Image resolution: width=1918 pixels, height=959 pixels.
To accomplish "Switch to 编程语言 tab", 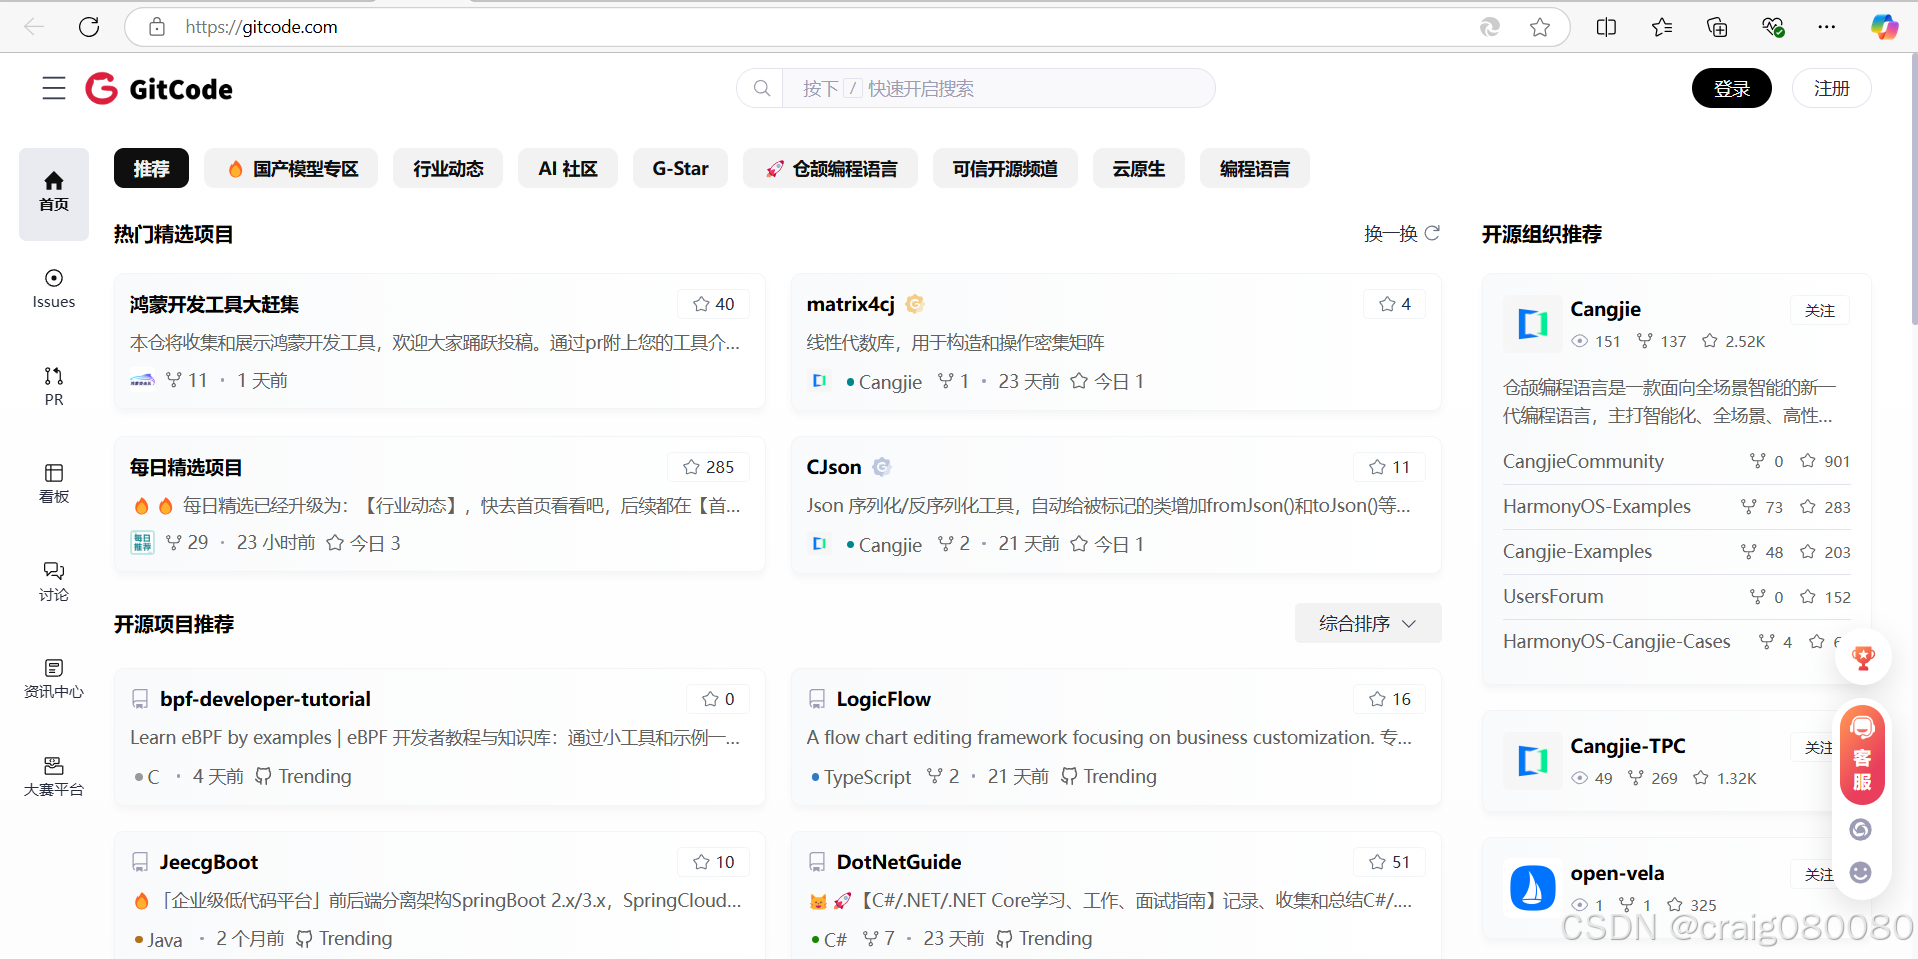I will (x=1255, y=168).
